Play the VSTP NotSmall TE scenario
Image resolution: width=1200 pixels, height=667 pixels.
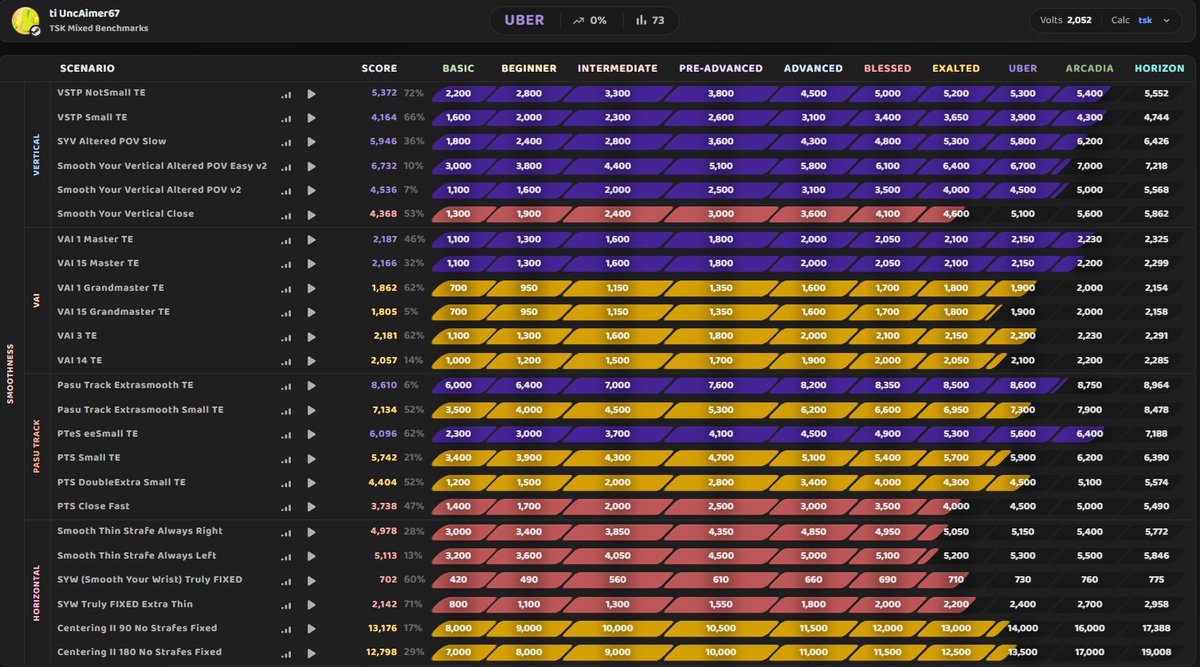311,94
